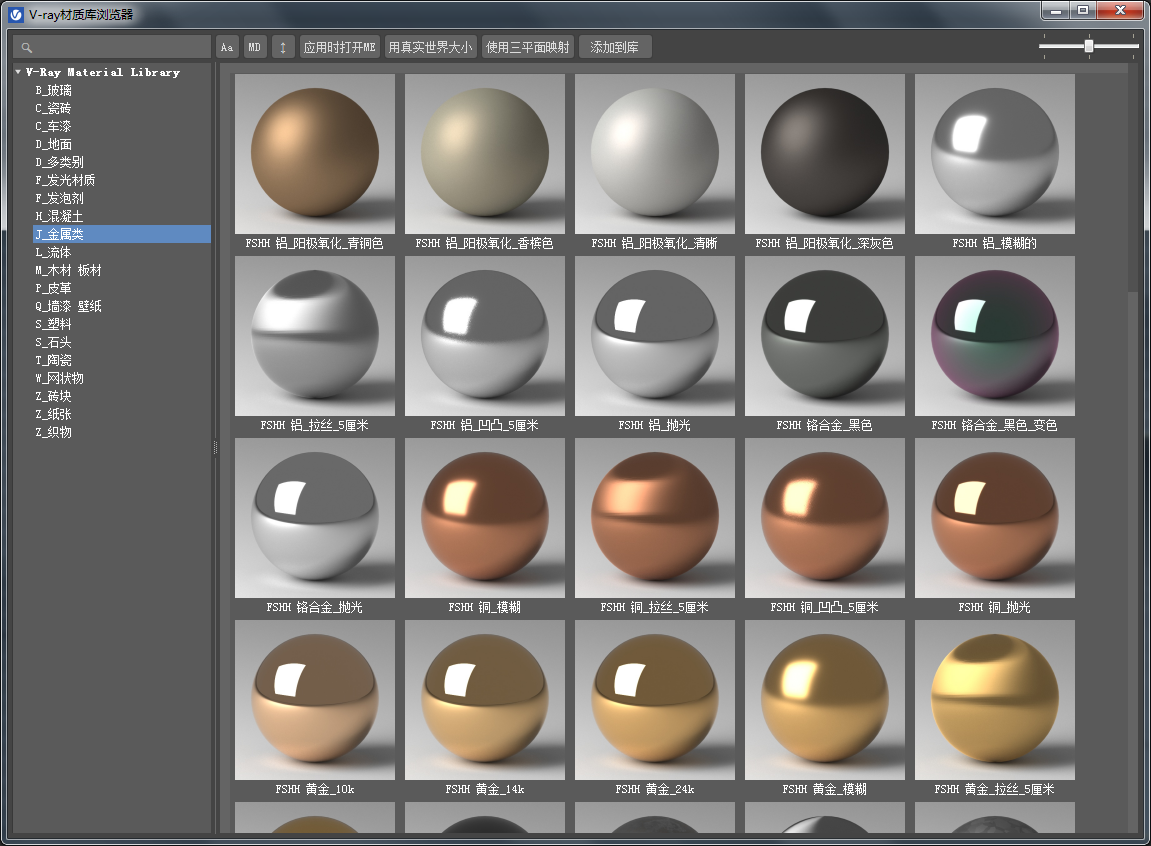Select the L_流体 category

click(54, 252)
